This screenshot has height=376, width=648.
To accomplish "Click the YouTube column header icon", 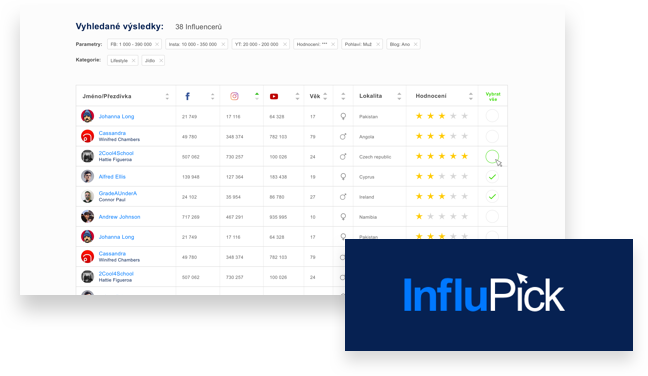I will coord(274,96).
